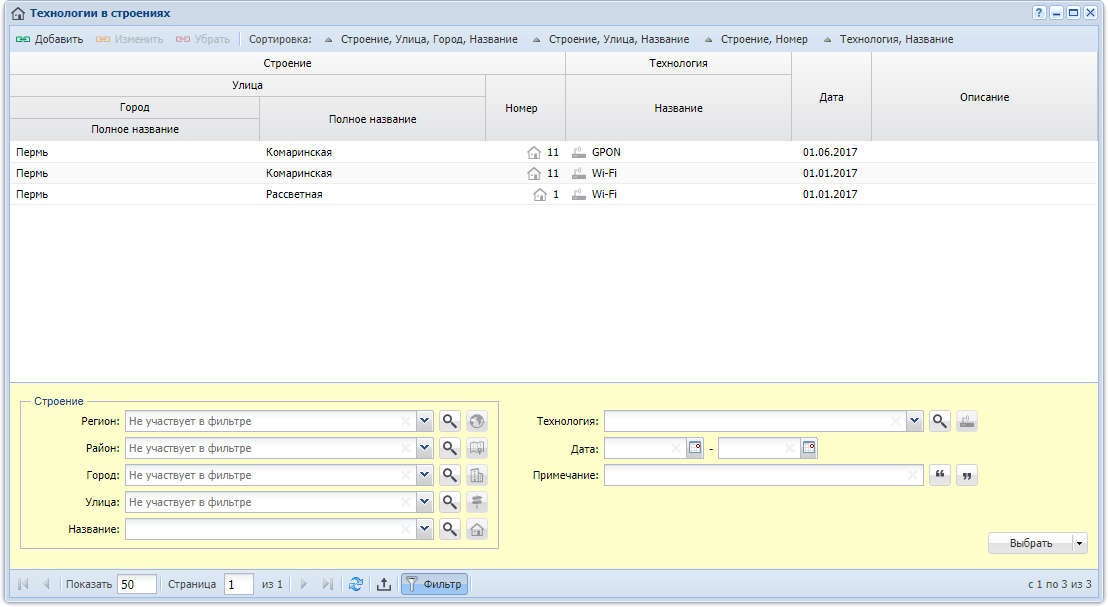This screenshot has width=1108, height=607.
Task: Click search magnifier next to Название
Action: pos(449,529)
